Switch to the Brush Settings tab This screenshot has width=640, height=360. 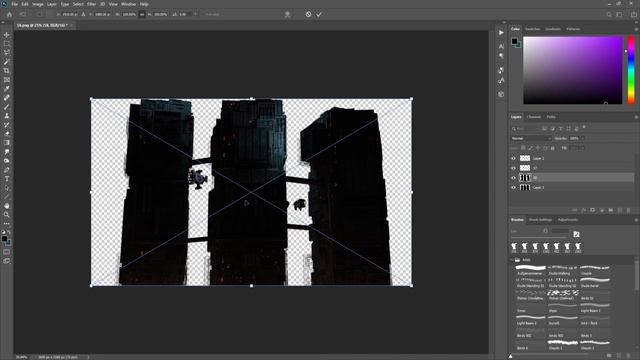pos(540,220)
